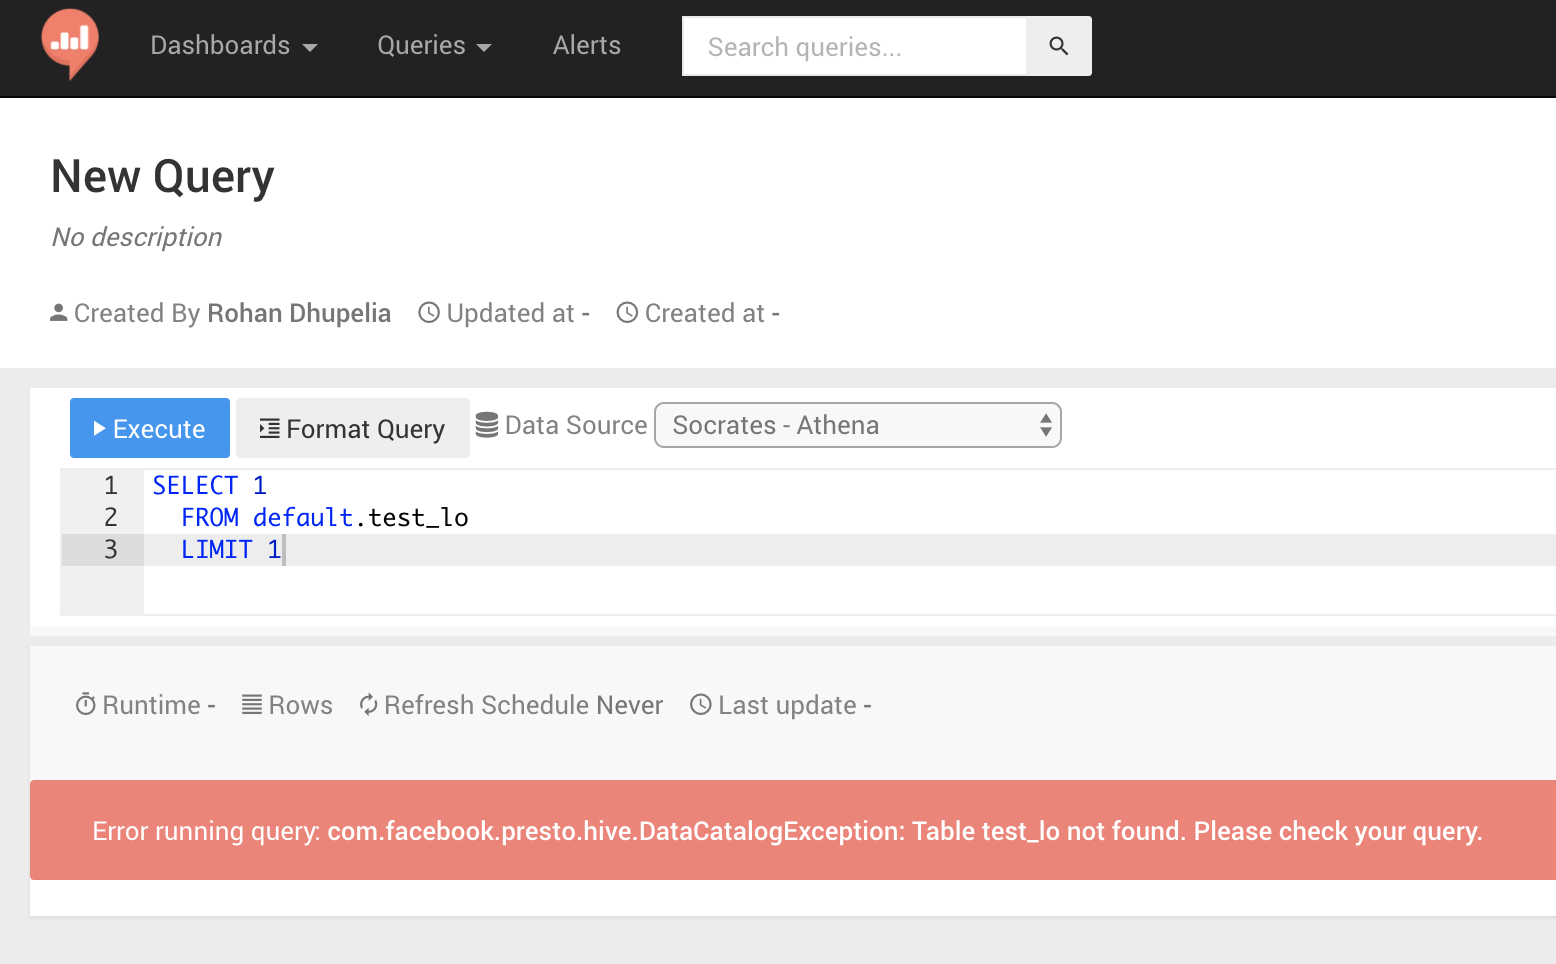Open the Queries dropdown menu
This screenshot has height=964, width=1556.
[434, 46]
